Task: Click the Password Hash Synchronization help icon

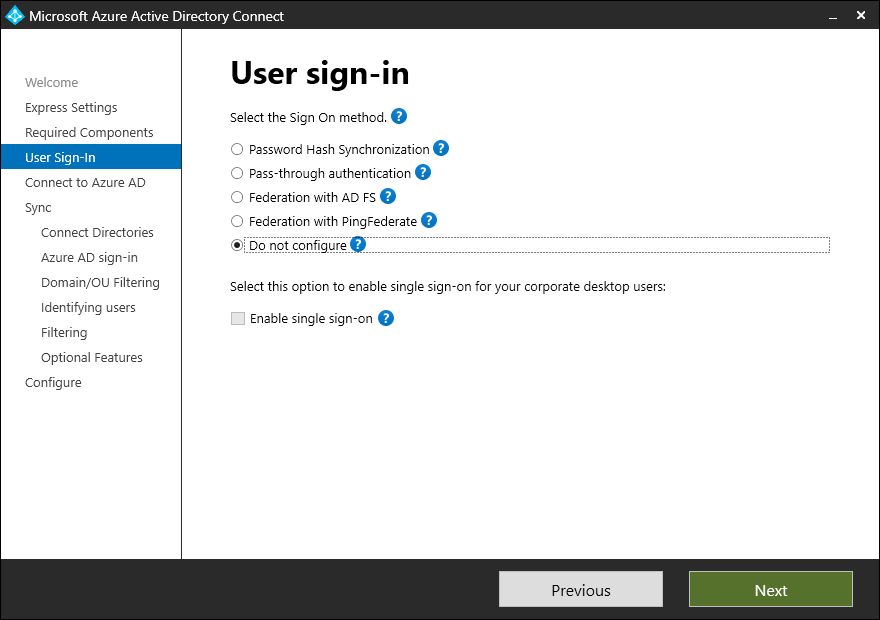Action: point(441,148)
